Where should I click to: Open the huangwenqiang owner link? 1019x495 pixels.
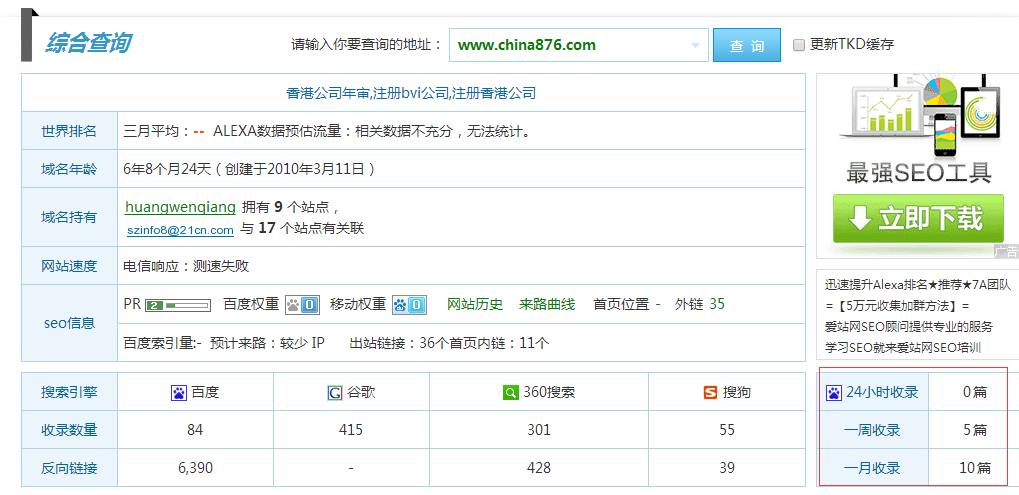180,207
